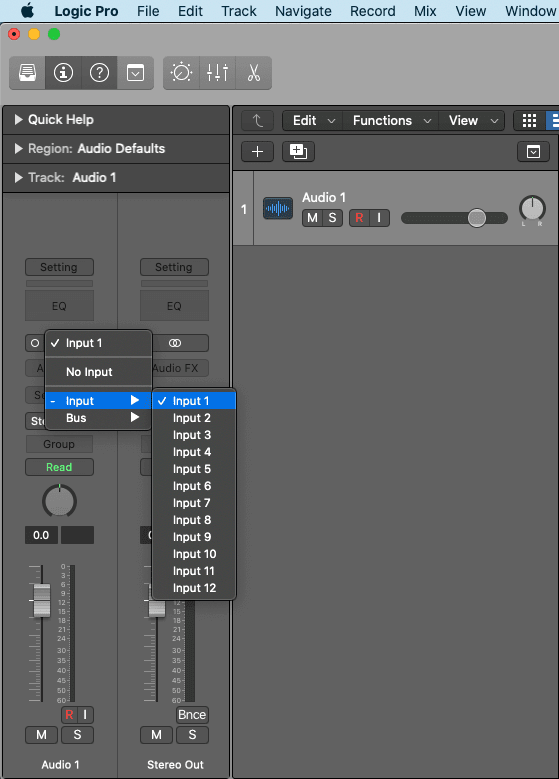The height and width of the screenshot is (779, 559).
Task: Click the Audio 1 channel pan knob
Action: coord(59,501)
